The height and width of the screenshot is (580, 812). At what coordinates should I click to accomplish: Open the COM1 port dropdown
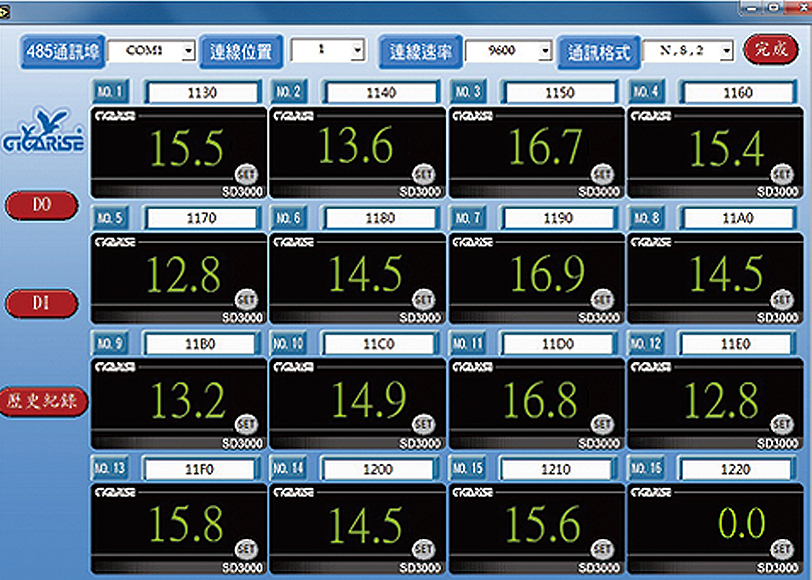point(188,51)
